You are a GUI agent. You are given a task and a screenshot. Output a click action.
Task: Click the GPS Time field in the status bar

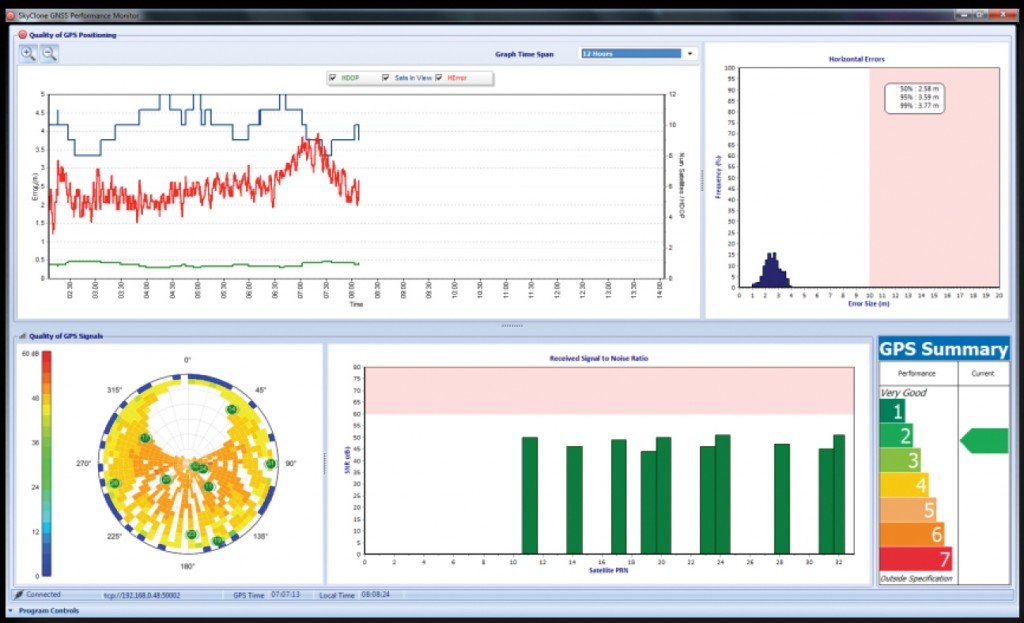click(x=263, y=594)
